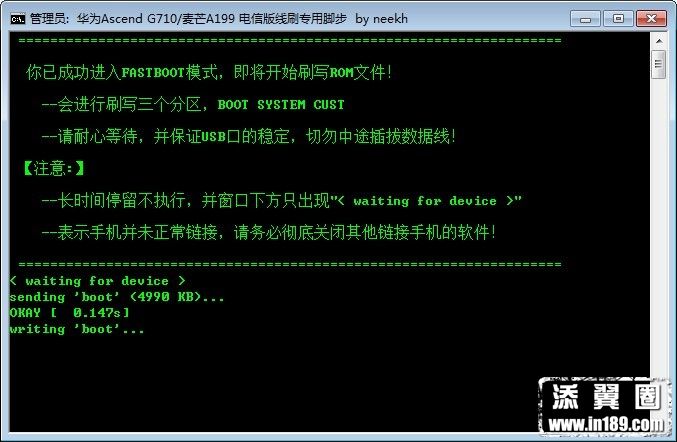Image resolution: width=677 pixels, height=442 pixels.
Task: Click the BOOT SYSTEM CUST partitions text
Action: pyautogui.click(x=281, y=104)
